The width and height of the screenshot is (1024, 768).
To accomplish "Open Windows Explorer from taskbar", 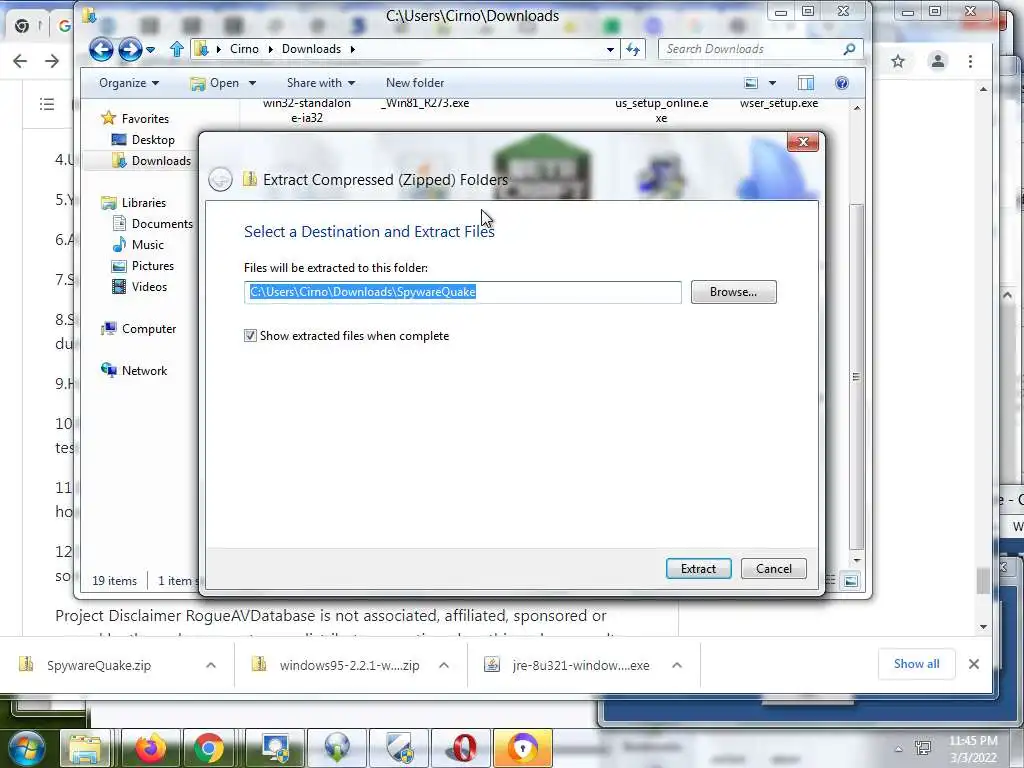I will coord(86,748).
